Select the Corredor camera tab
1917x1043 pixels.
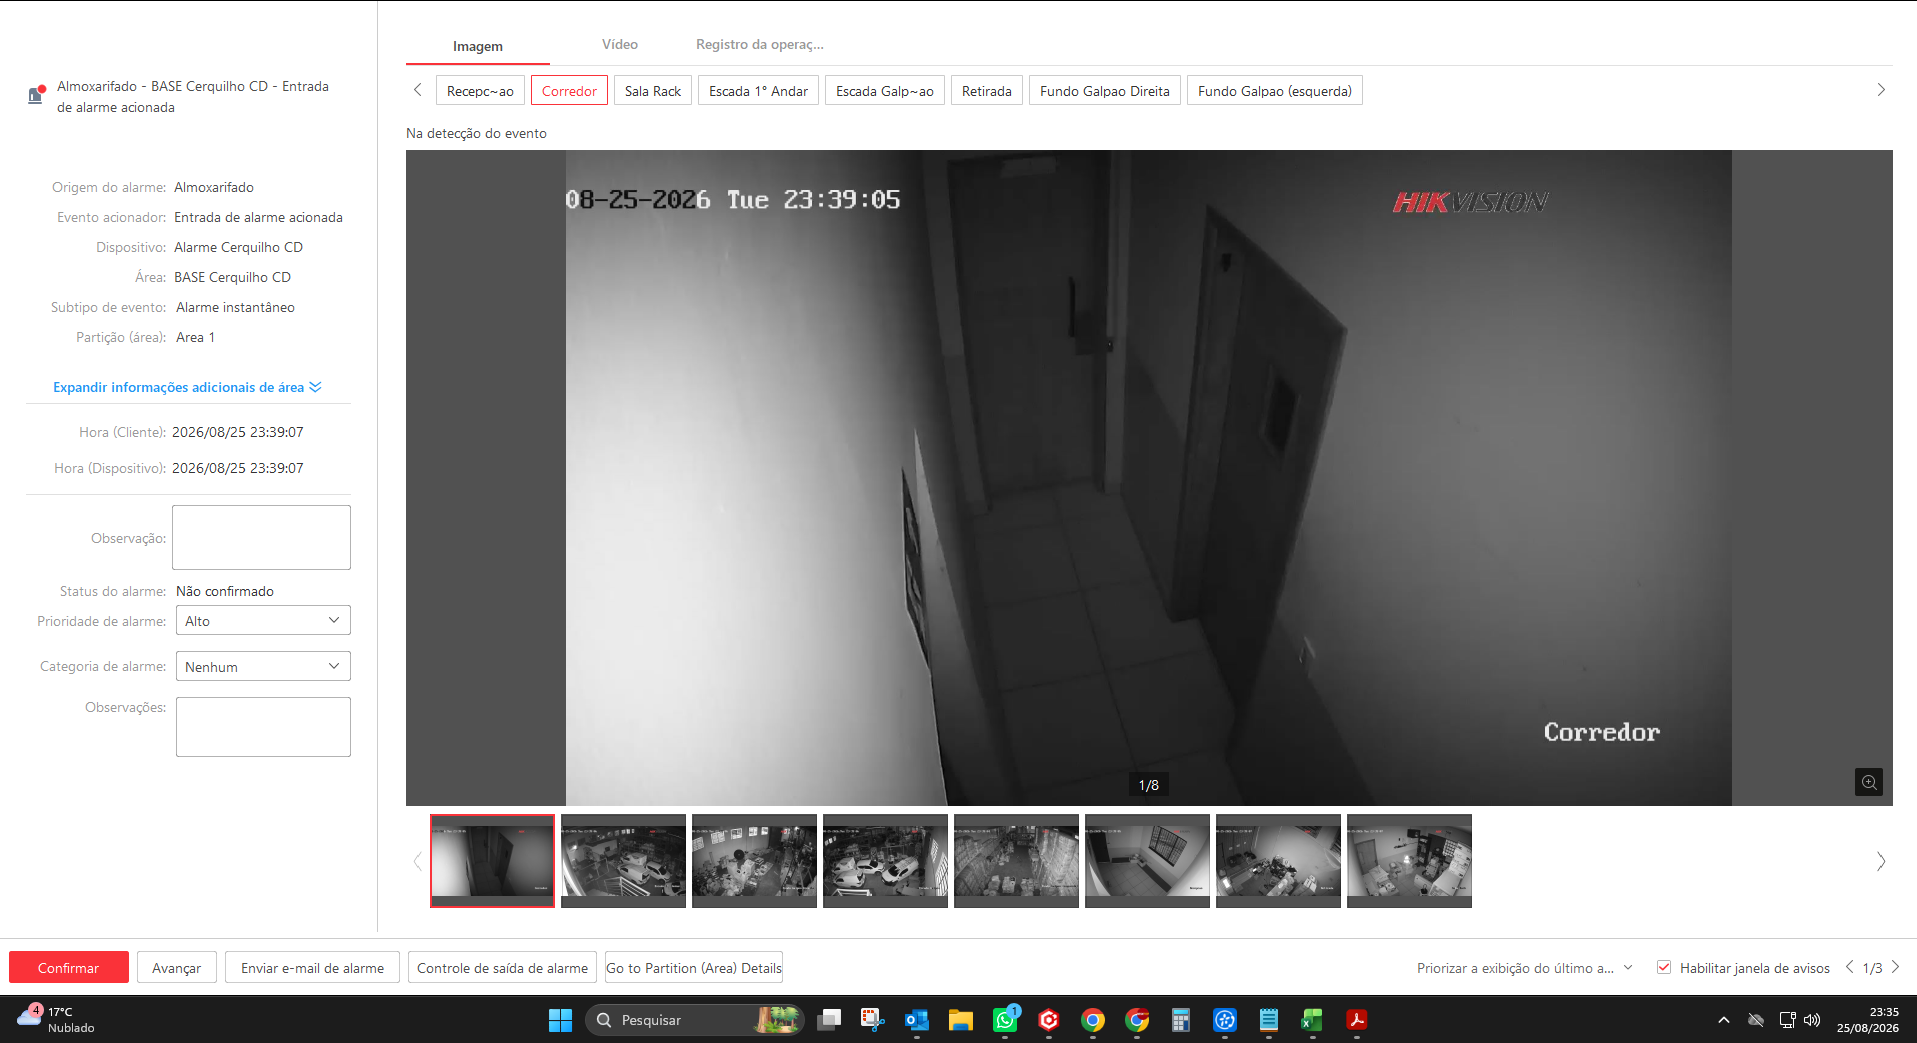point(569,91)
